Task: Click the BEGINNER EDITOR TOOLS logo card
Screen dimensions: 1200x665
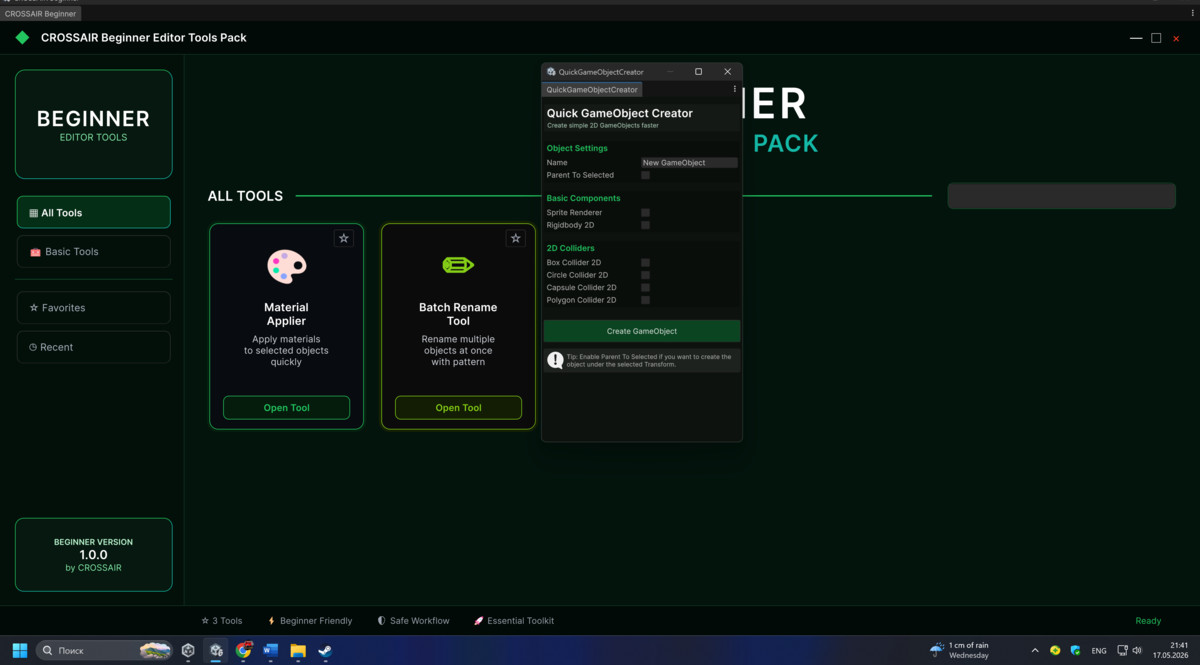Action: (94, 124)
